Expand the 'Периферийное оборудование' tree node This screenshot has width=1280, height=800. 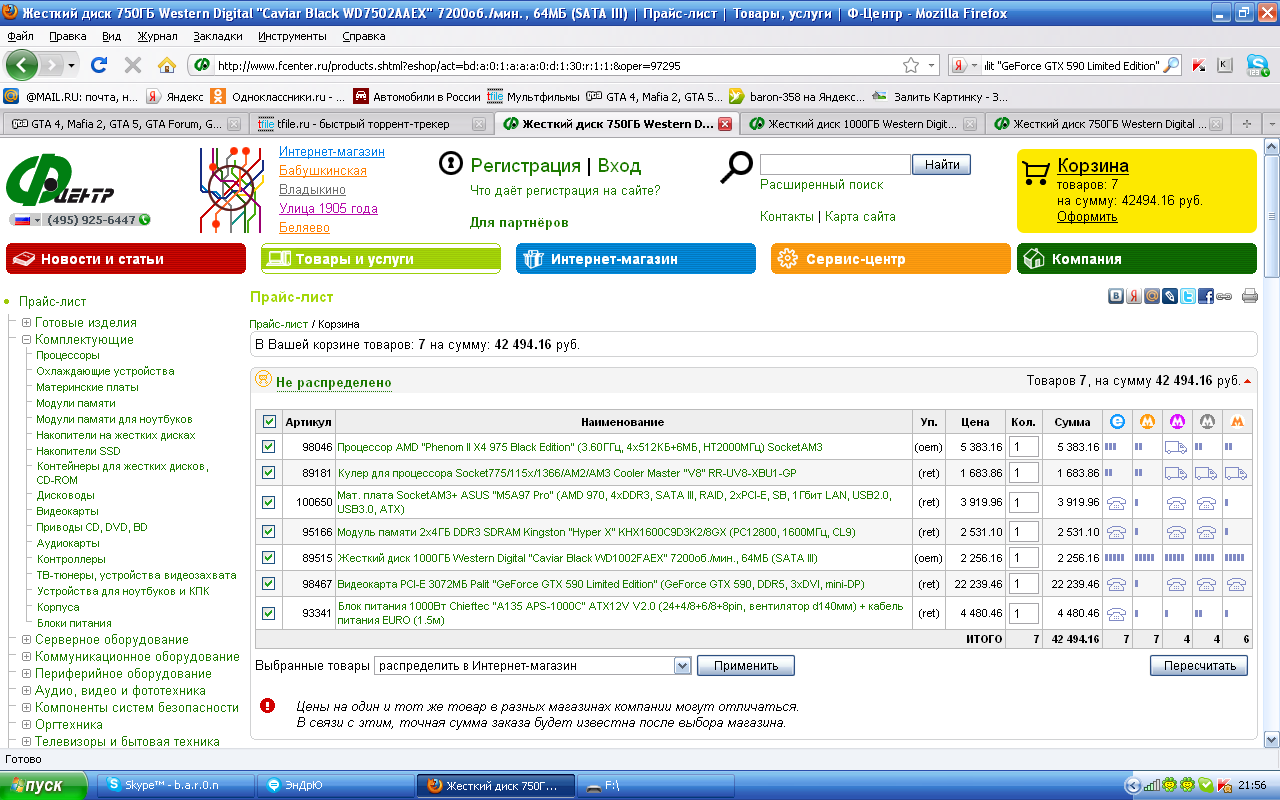26,674
